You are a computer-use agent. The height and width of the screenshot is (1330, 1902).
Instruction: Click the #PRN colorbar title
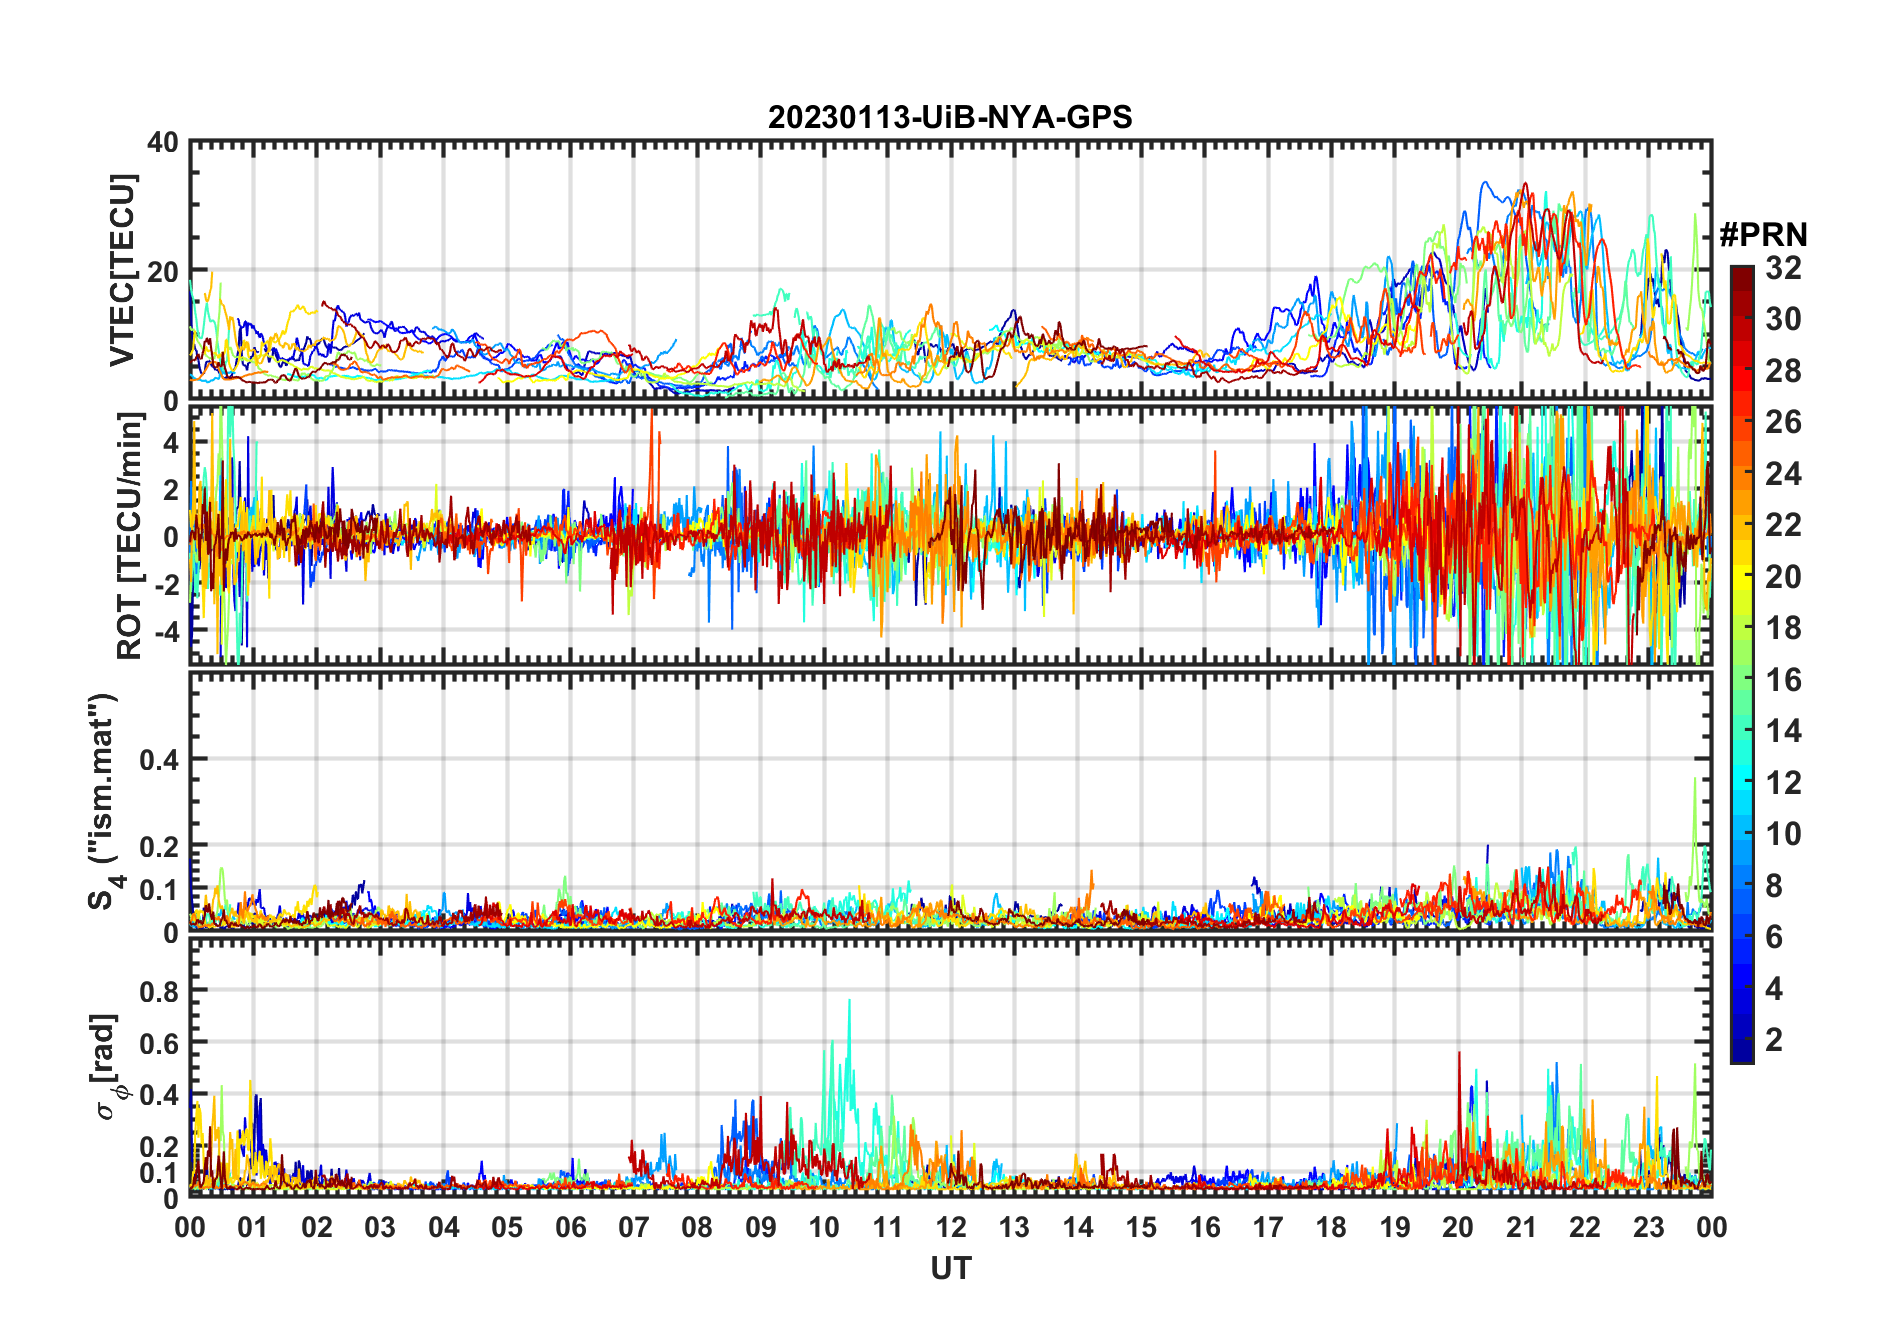(x=1763, y=235)
